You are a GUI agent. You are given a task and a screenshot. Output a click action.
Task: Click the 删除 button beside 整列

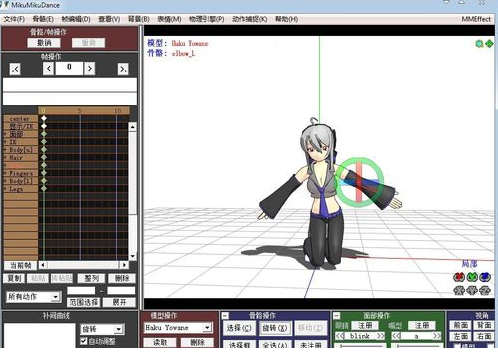coord(122,278)
